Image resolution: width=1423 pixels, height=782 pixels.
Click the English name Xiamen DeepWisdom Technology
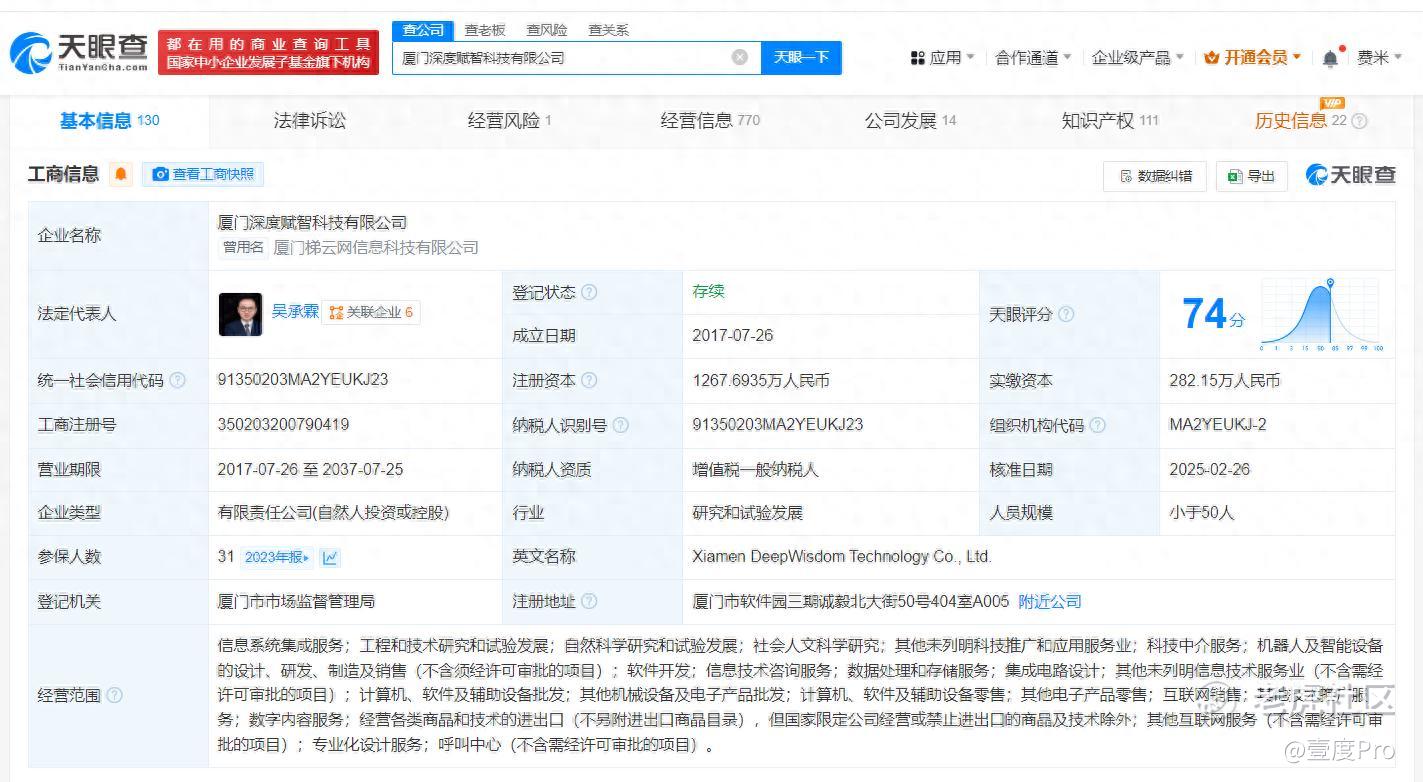842,557
